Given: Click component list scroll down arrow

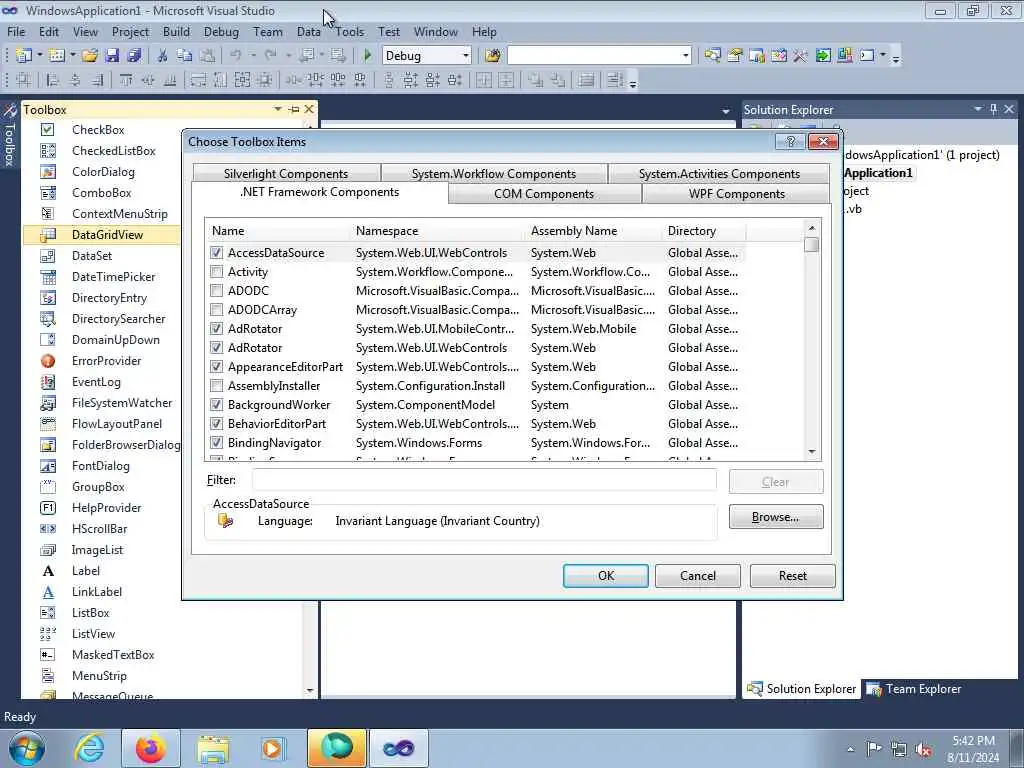Looking at the screenshot, I should point(812,452).
